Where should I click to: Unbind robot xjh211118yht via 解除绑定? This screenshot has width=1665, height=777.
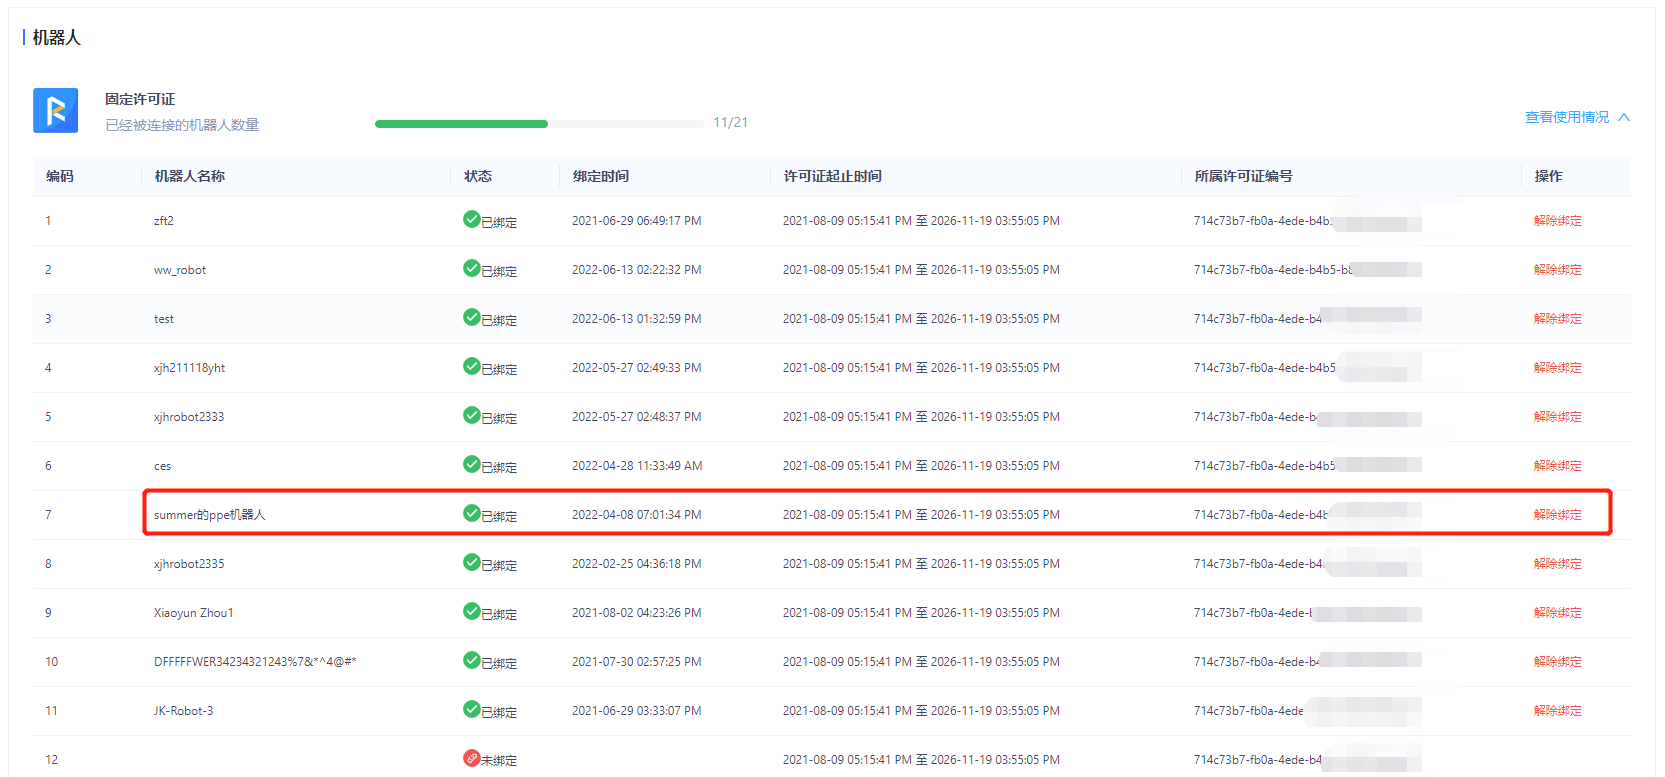click(x=1558, y=368)
